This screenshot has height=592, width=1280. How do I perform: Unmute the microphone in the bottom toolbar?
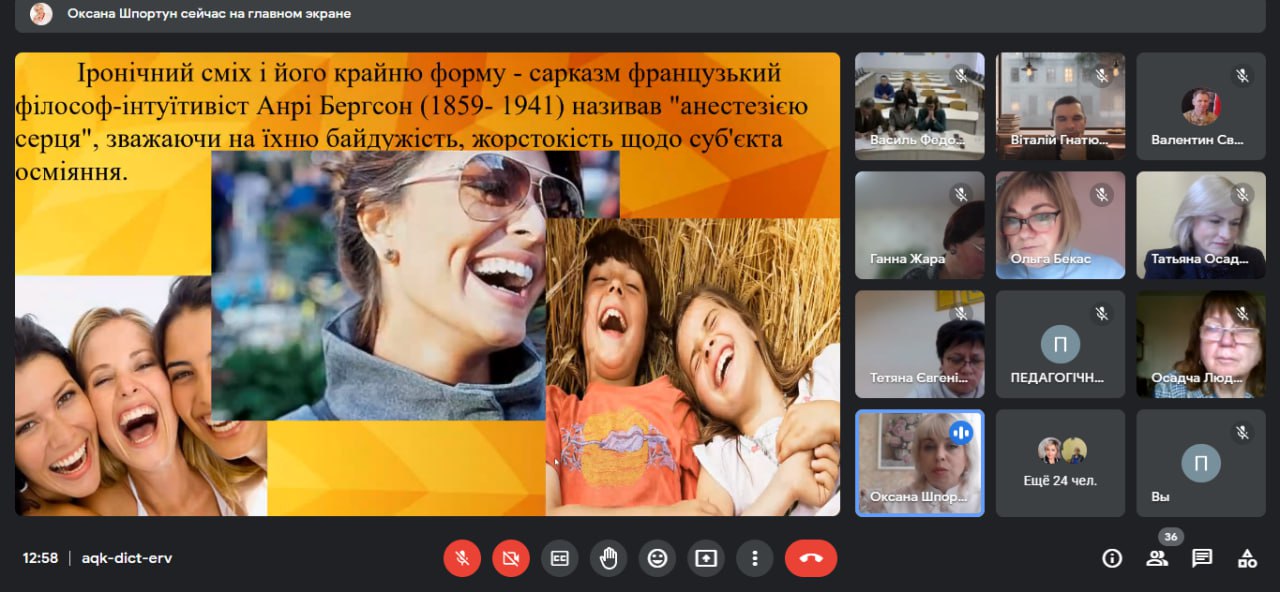coord(462,559)
